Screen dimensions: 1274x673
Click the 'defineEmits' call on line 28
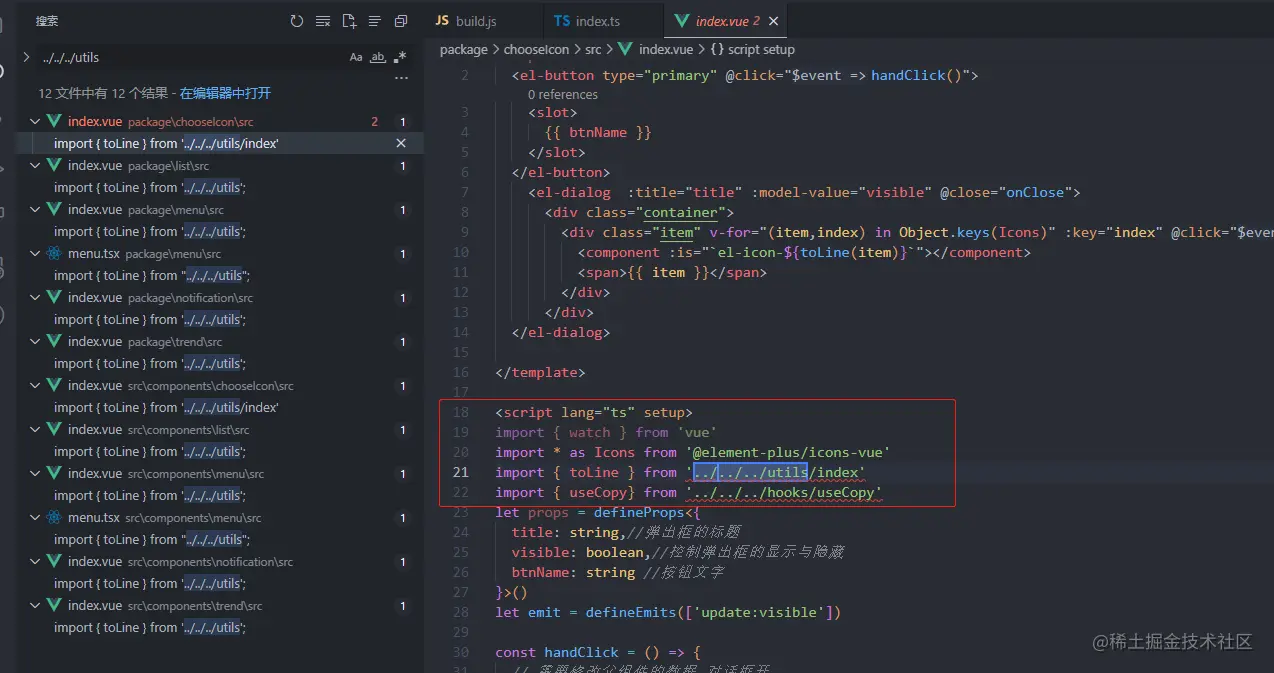click(x=631, y=612)
